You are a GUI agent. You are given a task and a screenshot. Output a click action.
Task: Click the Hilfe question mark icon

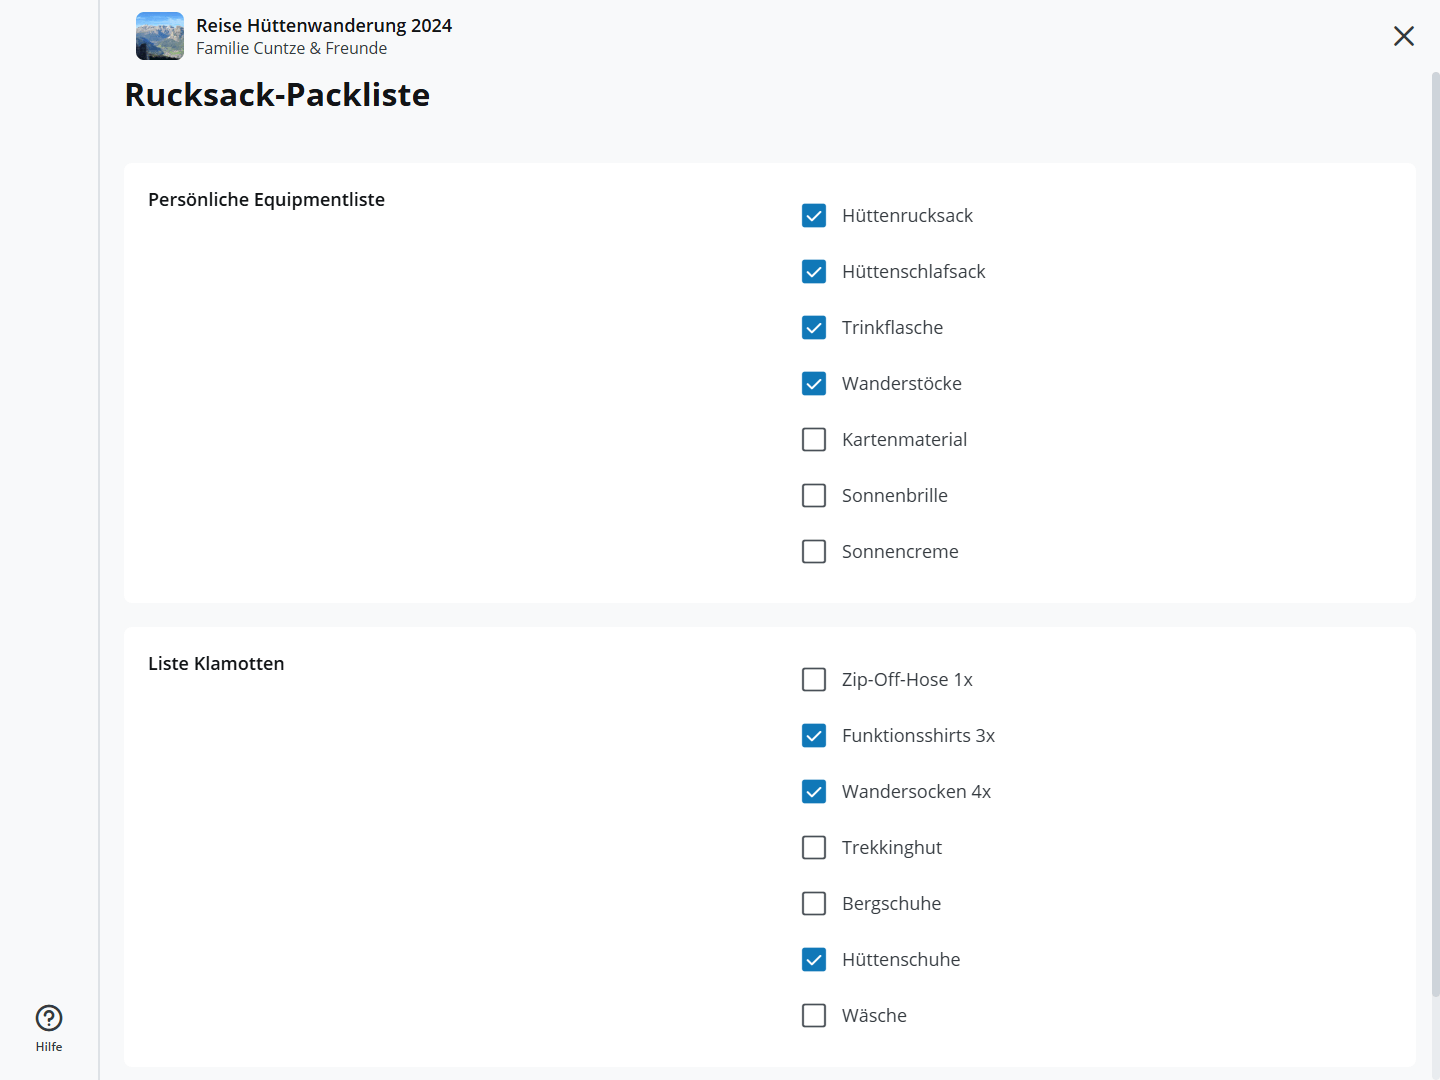point(49,1018)
